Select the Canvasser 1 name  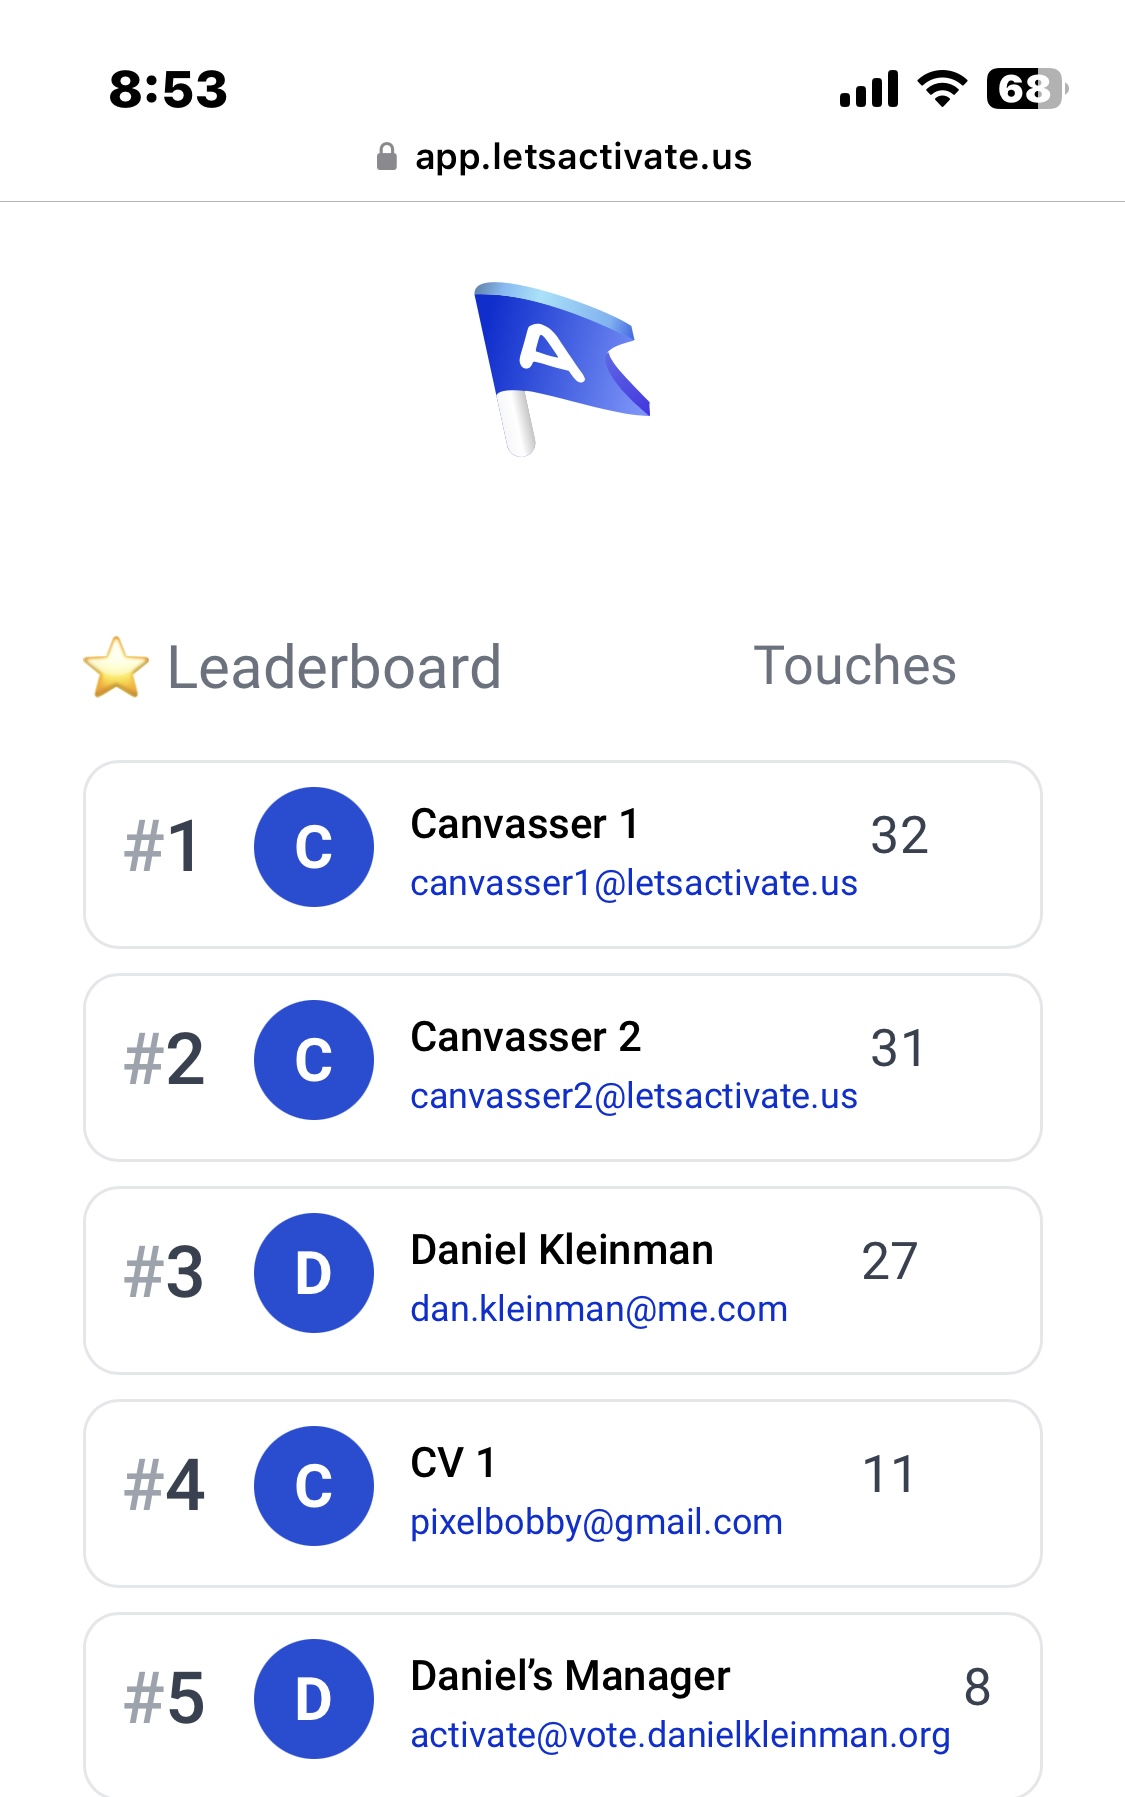click(524, 825)
